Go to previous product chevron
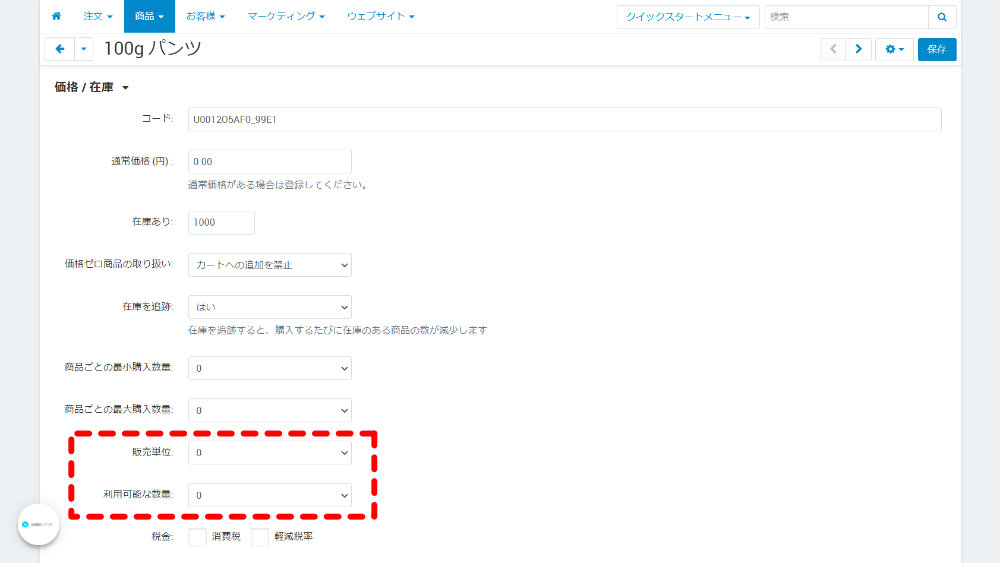 [x=833, y=49]
